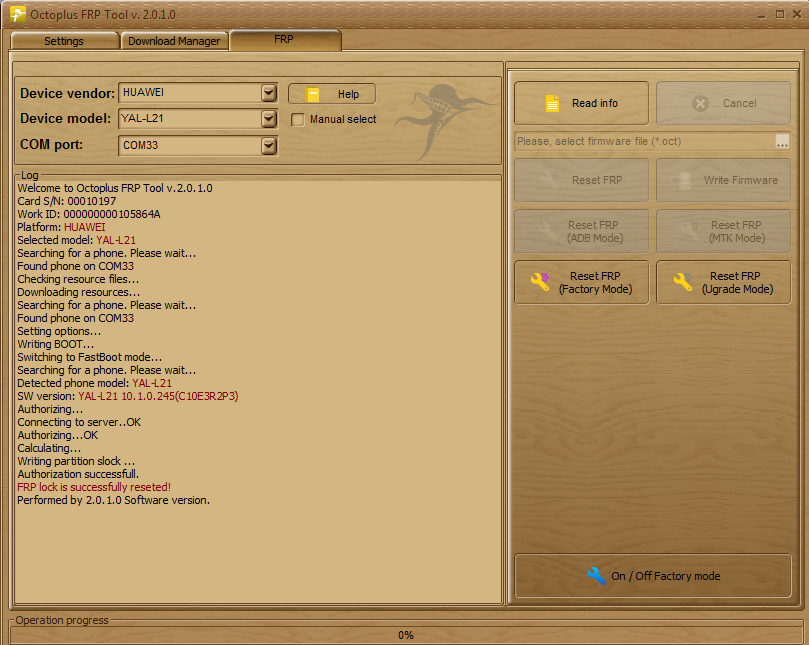Browse for firmware file with ellipsis button
The image size is (809, 645).
tap(782, 142)
